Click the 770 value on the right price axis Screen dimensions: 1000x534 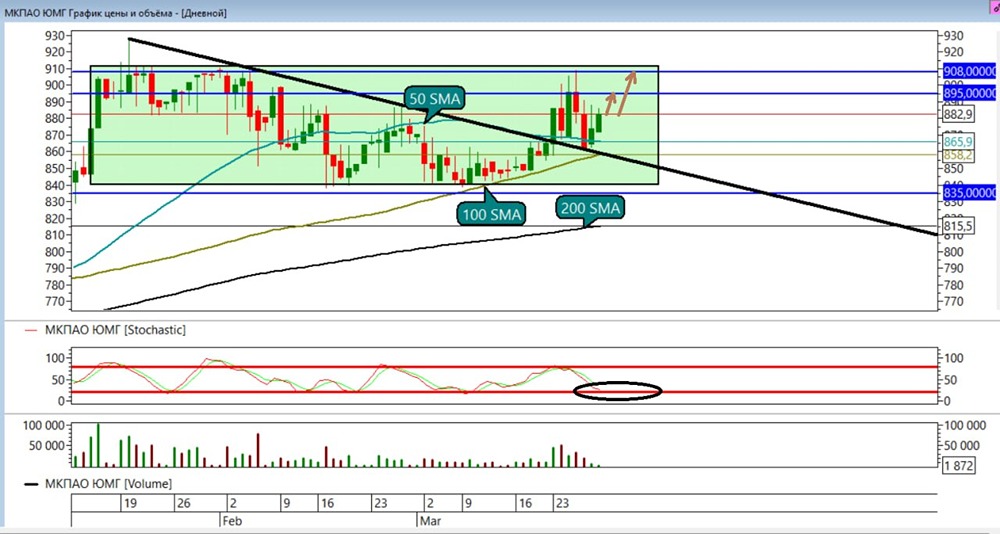click(x=954, y=302)
